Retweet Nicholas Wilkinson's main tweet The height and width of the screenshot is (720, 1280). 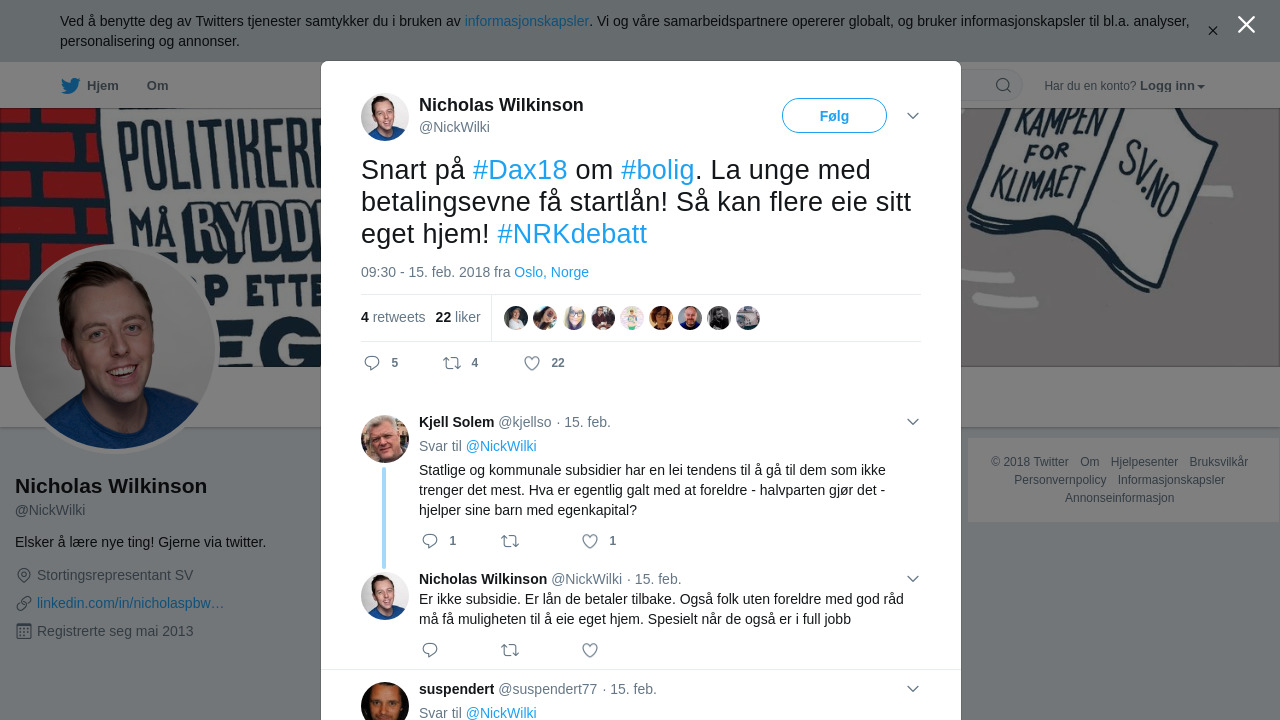452,363
